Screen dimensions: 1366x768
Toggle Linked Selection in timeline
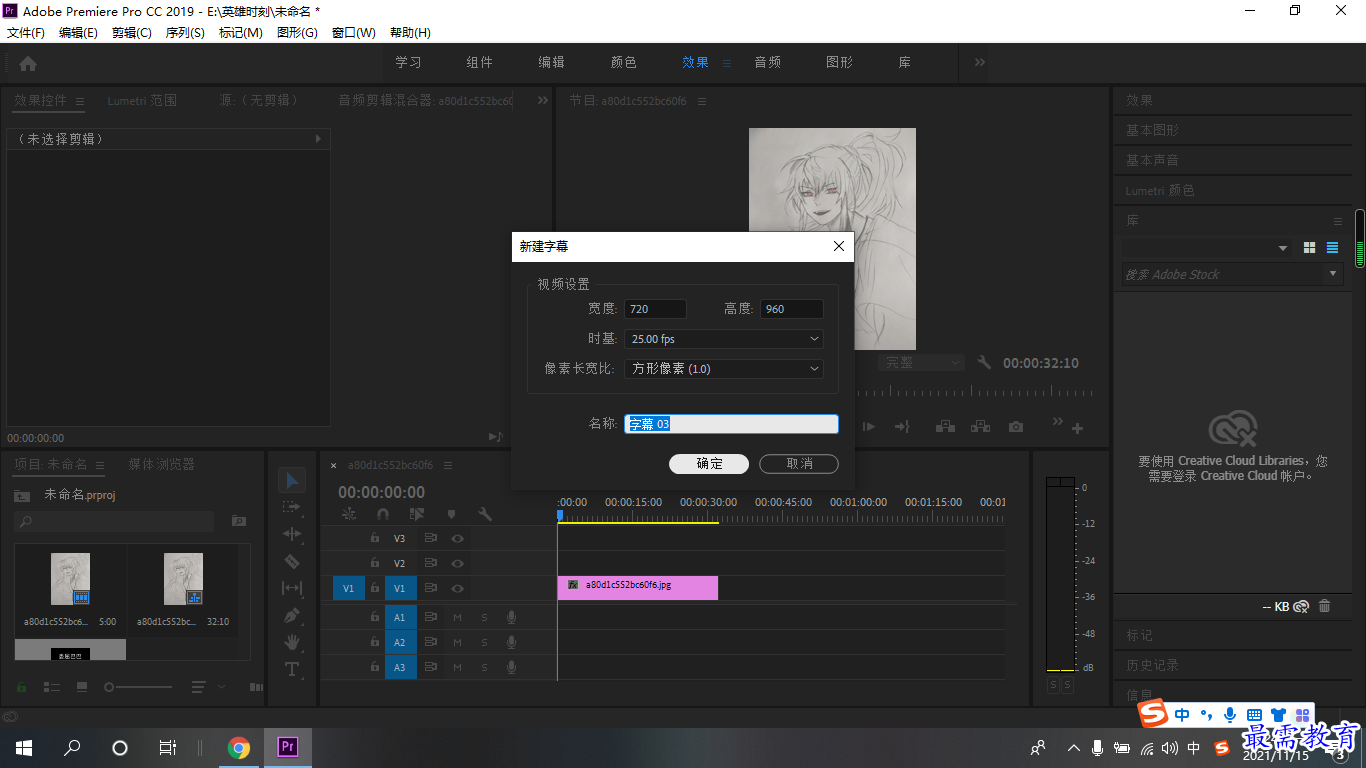pos(417,514)
